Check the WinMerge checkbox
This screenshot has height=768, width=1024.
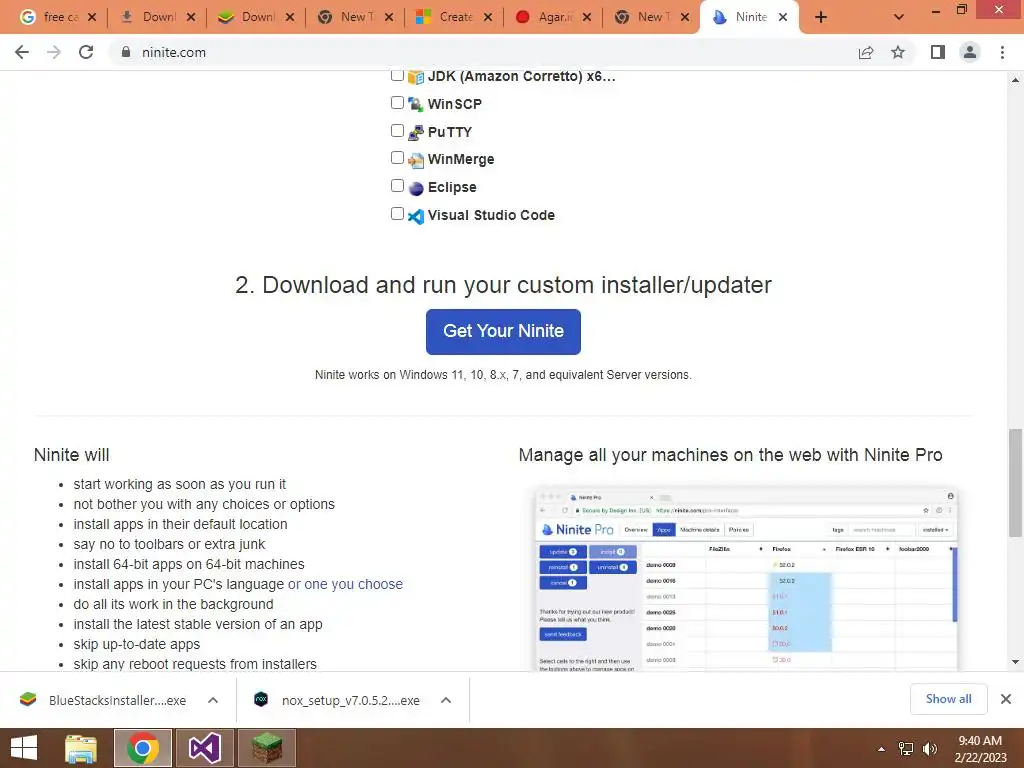click(x=397, y=158)
